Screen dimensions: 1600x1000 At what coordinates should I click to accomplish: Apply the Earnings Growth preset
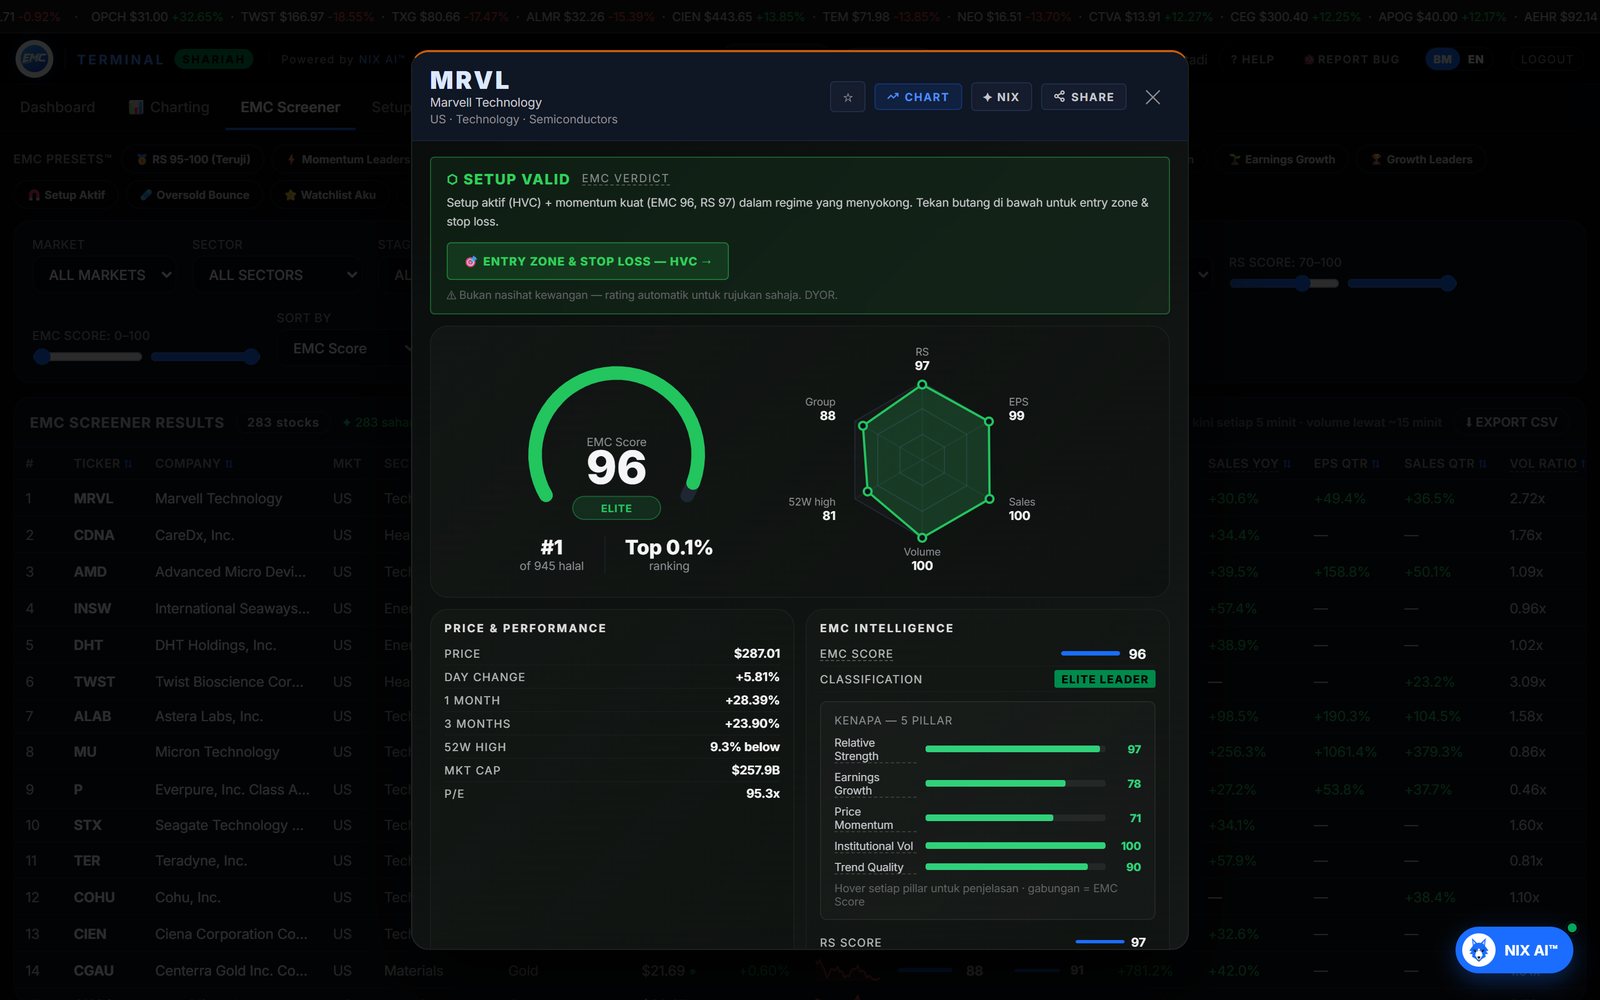[1282, 159]
